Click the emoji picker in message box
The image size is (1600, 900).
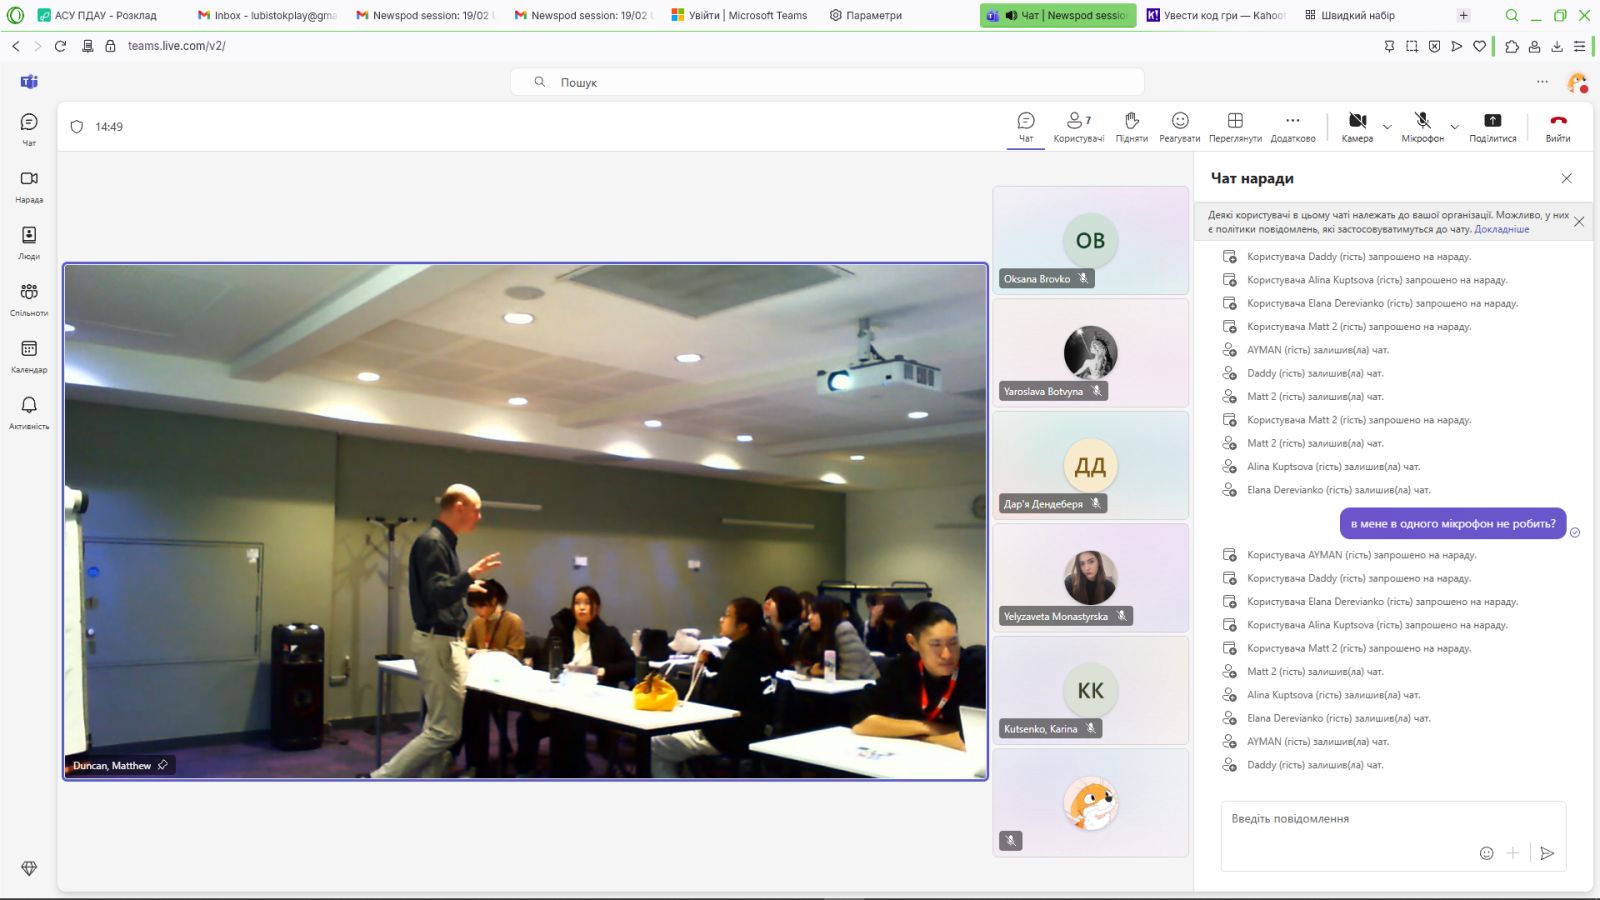pyautogui.click(x=1486, y=853)
